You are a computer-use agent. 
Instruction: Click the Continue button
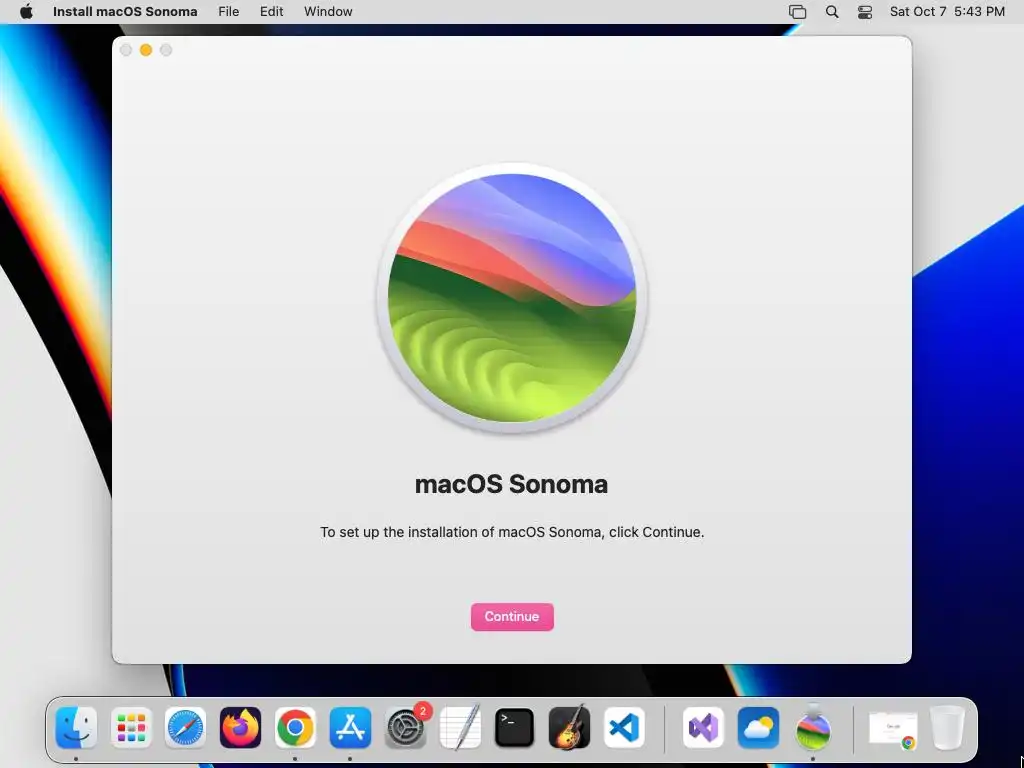[x=512, y=616]
